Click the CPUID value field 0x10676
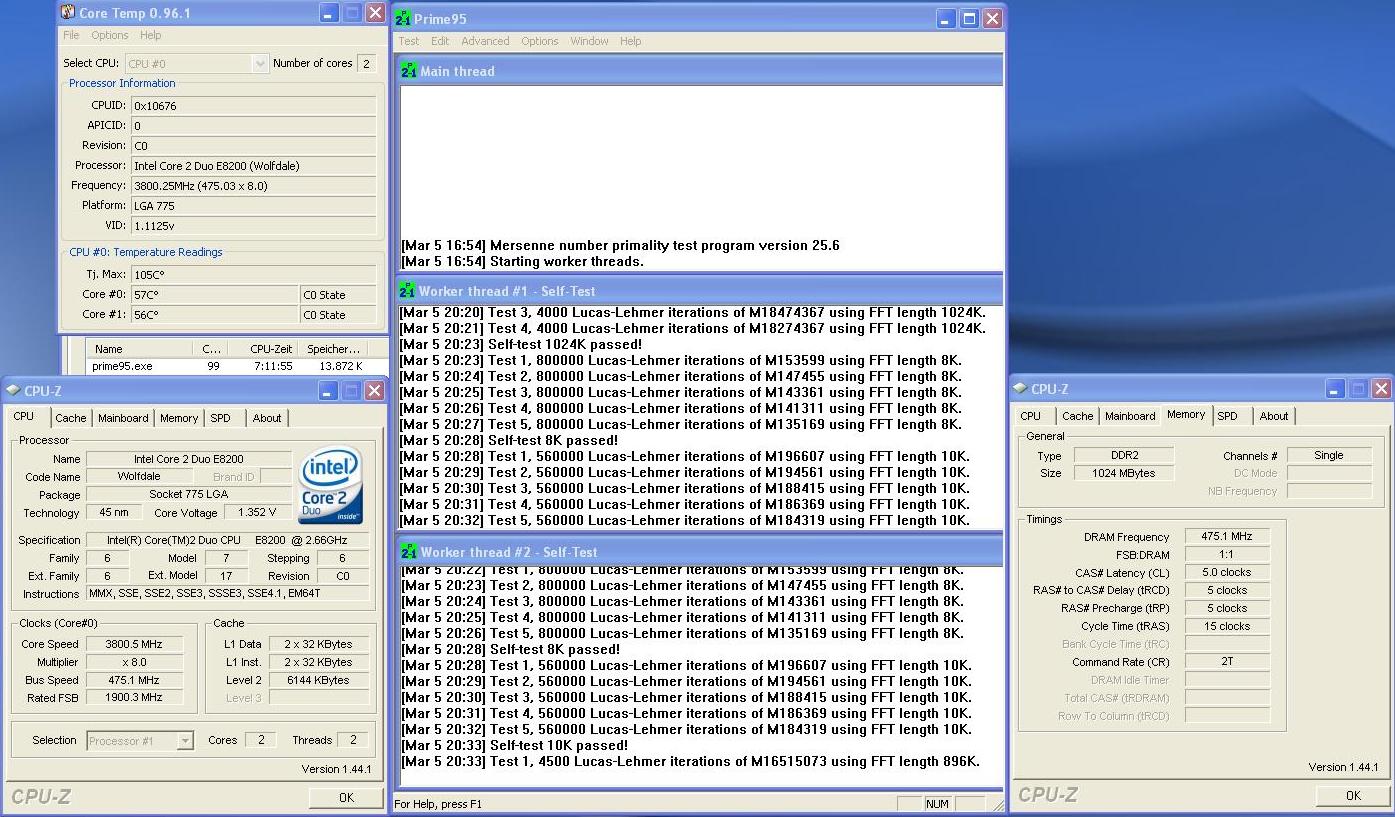 (254, 105)
